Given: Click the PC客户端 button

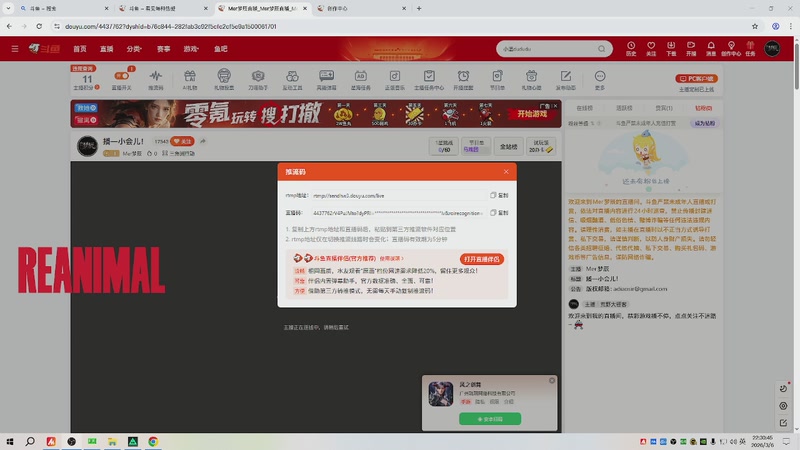Looking at the screenshot, I should point(696,79).
